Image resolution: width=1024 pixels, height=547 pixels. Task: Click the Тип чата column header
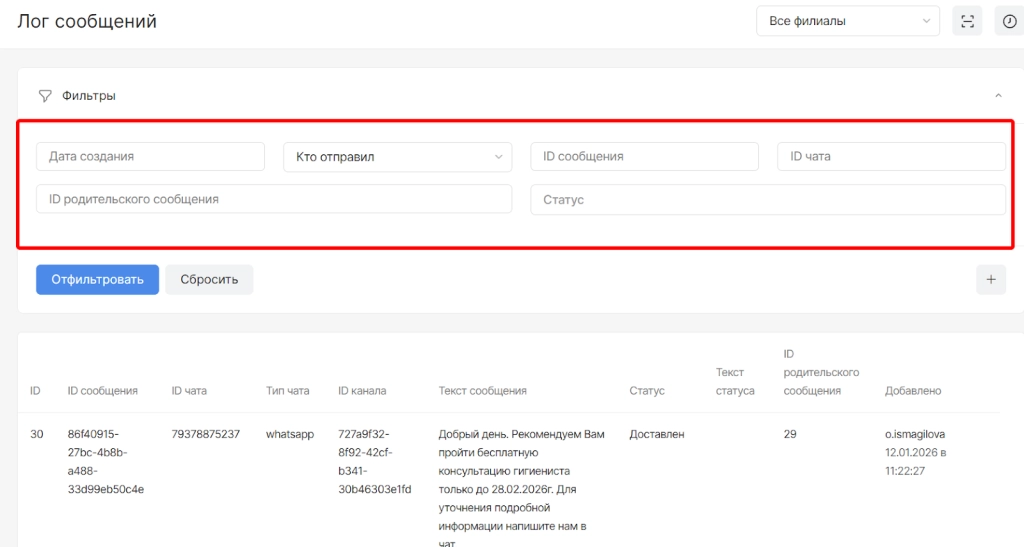point(288,391)
